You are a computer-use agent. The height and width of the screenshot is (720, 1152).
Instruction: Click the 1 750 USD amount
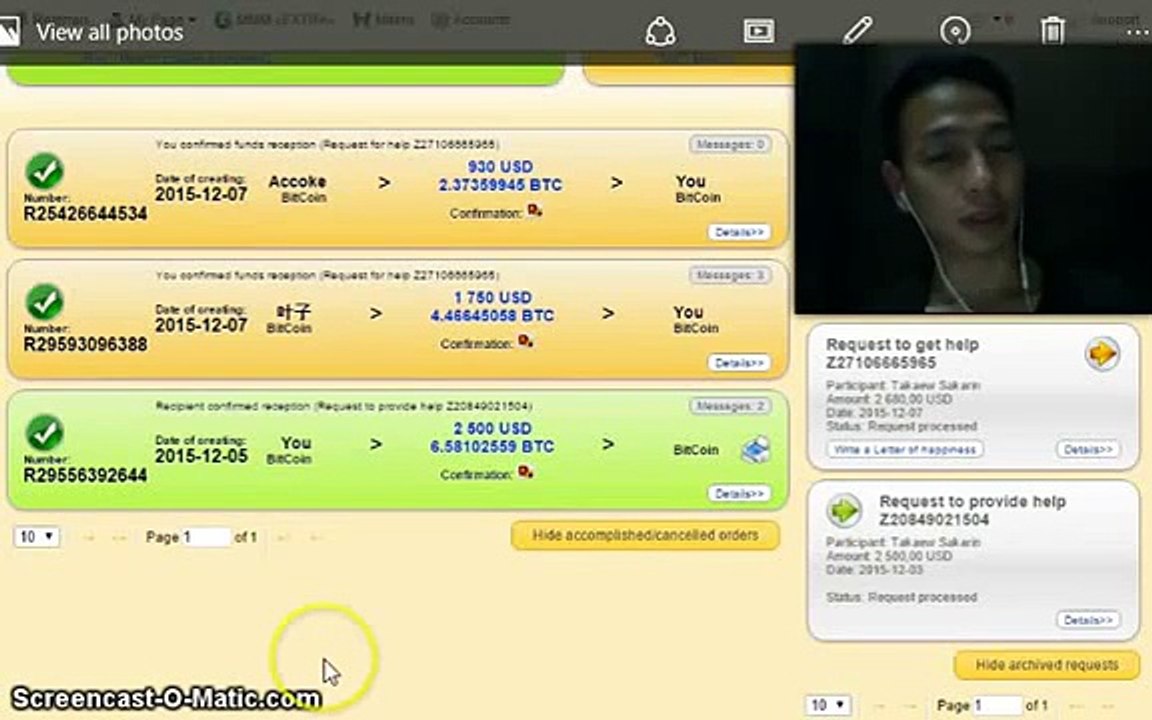[492, 298]
